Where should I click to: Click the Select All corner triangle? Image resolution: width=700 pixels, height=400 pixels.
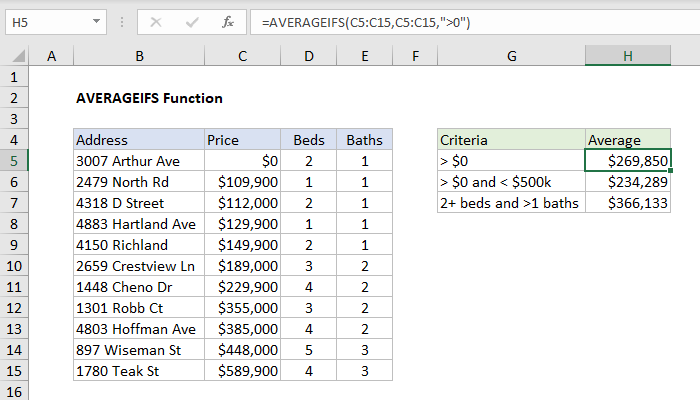coord(19,56)
